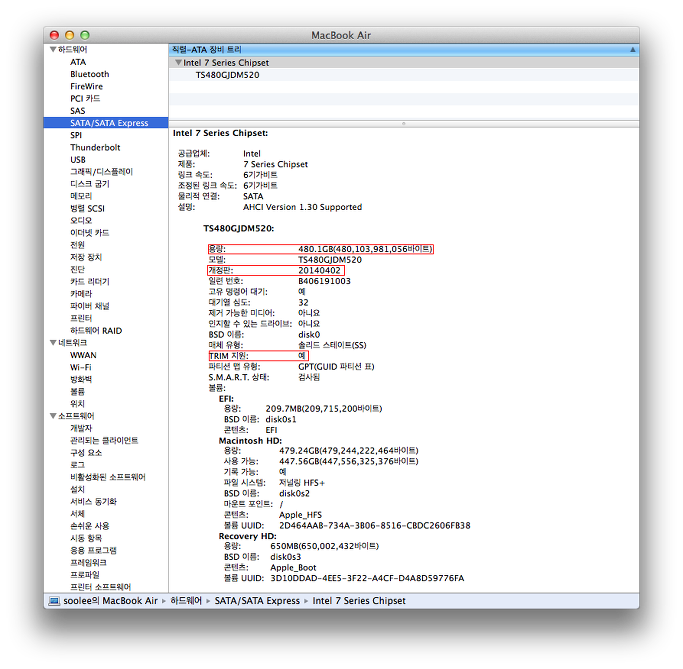The image size is (683, 669).
Task: Select TS480GJDM520 drive in the device tree
Action: (x=227, y=75)
